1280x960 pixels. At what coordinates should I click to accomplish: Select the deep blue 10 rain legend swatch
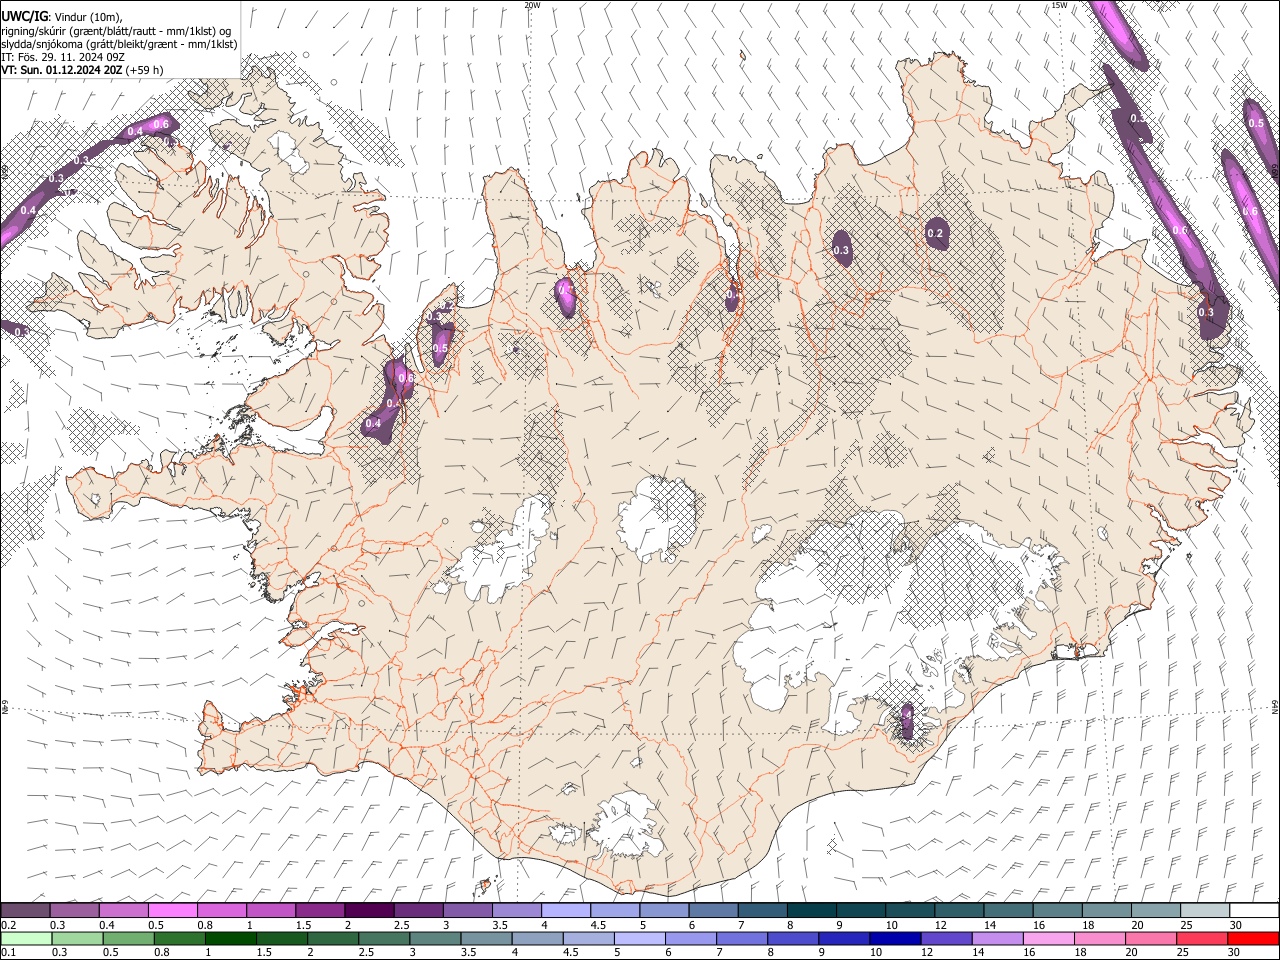(x=894, y=938)
